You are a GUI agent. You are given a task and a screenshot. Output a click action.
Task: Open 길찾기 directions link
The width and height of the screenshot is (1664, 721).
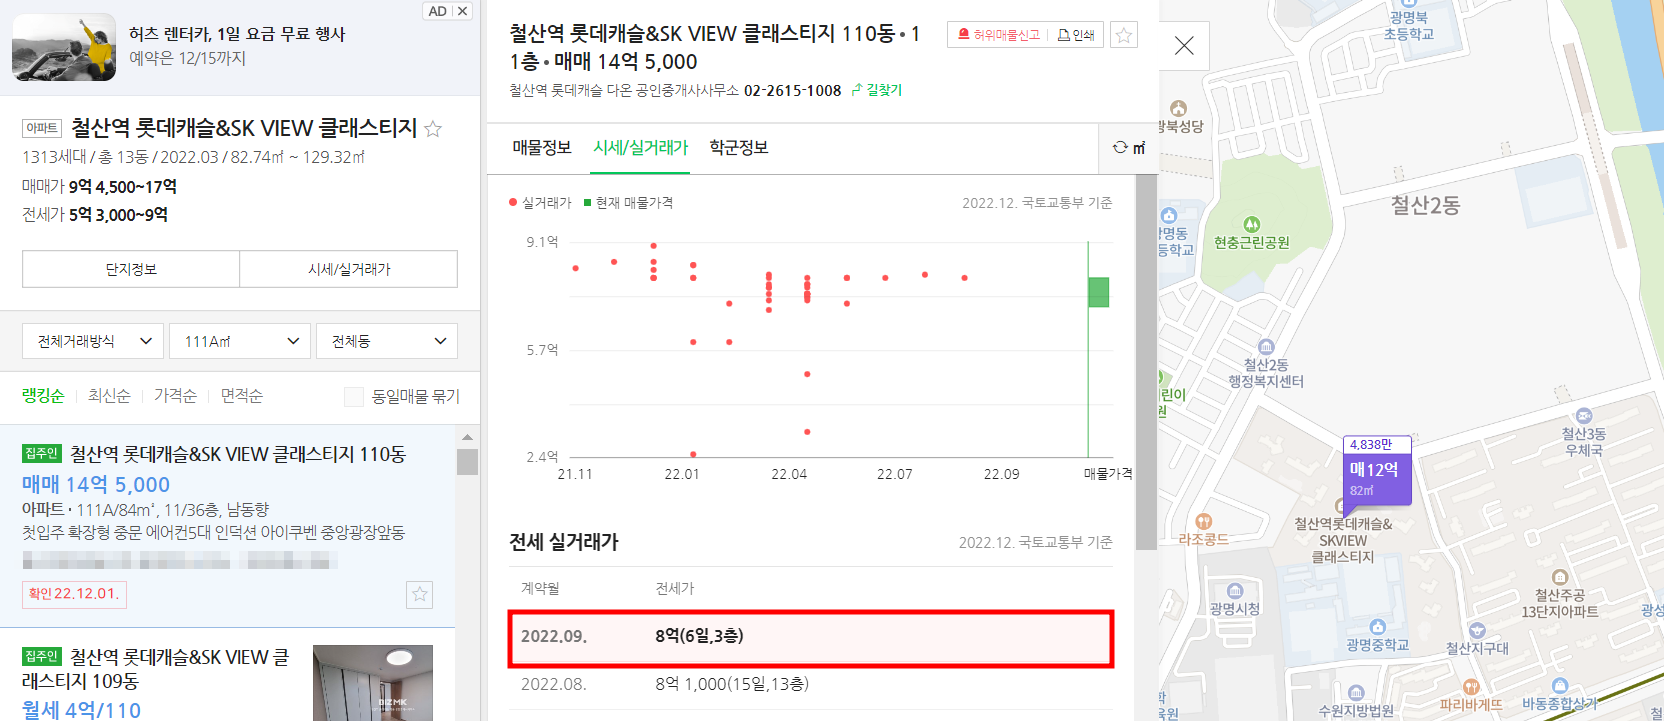point(876,90)
